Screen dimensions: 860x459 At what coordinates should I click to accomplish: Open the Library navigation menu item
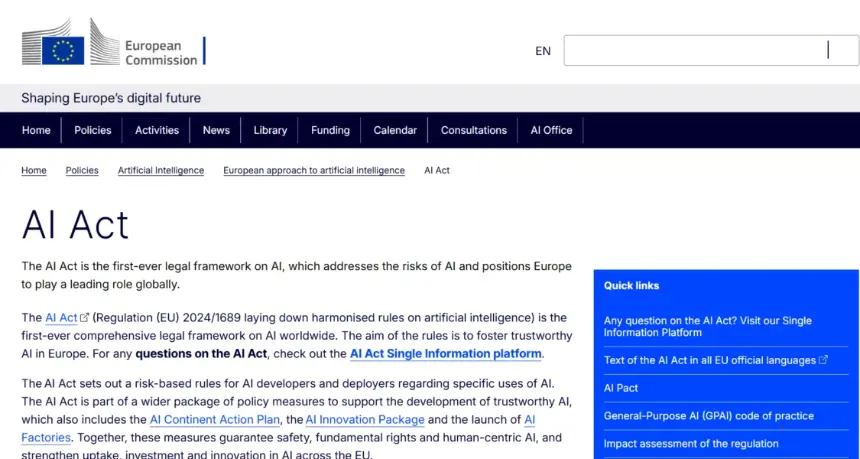click(270, 130)
